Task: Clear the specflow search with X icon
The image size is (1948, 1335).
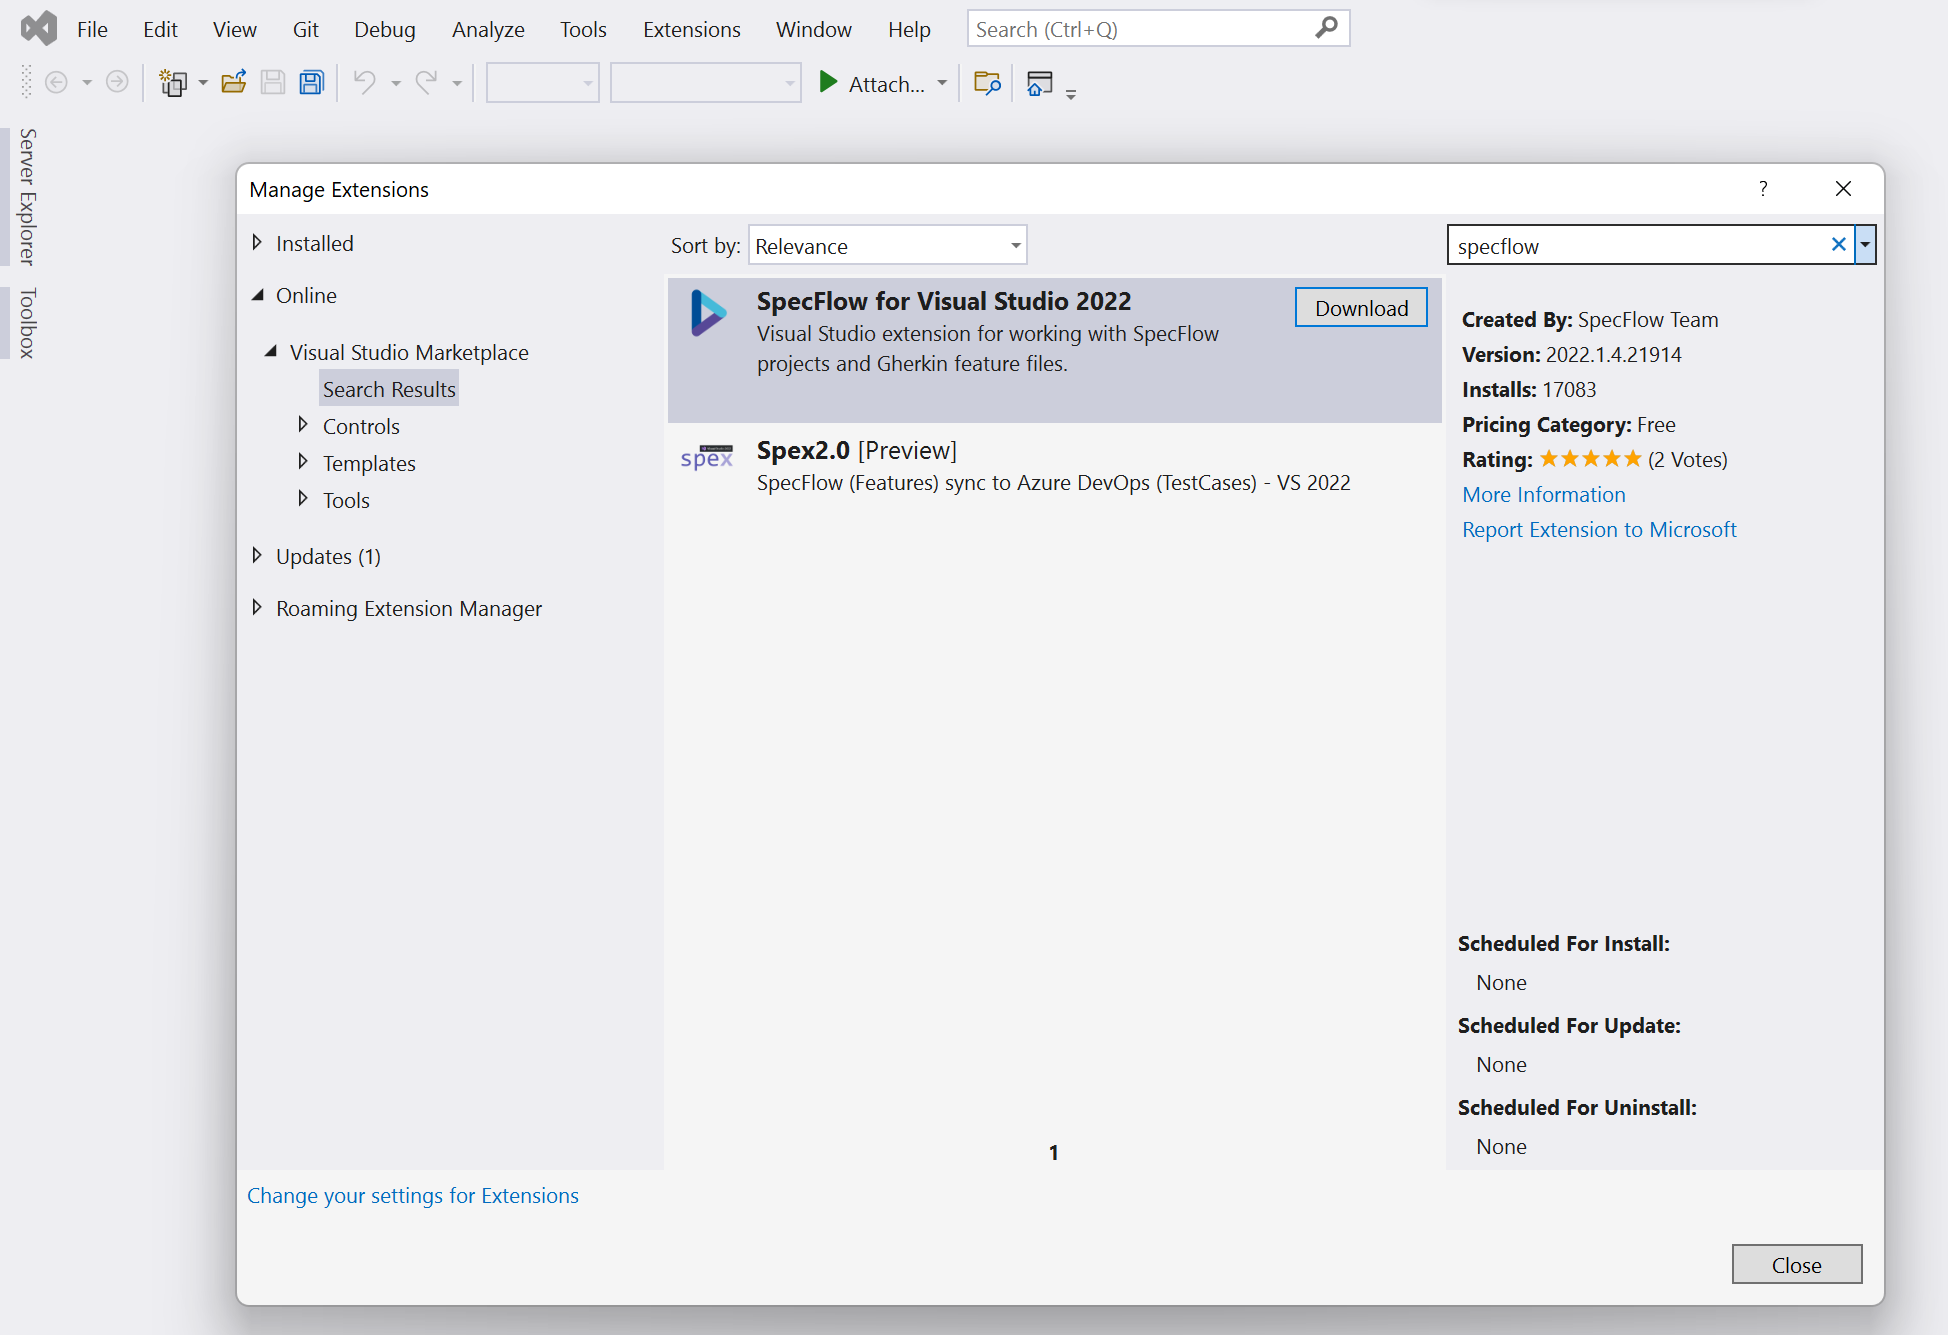Action: tap(1838, 245)
